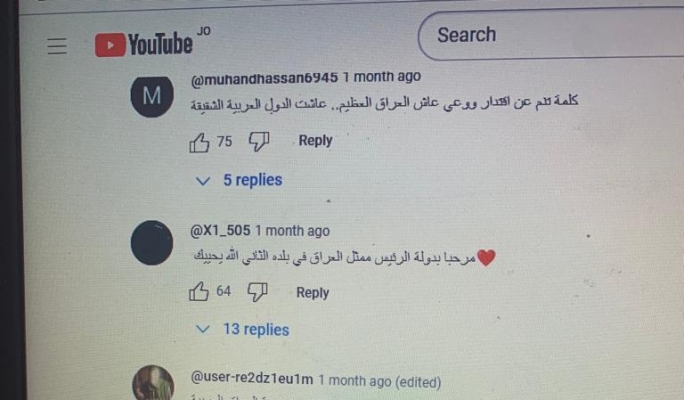684x400 pixels.
Task: Dislike the comment by @X1_505
Action: [257, 291]
